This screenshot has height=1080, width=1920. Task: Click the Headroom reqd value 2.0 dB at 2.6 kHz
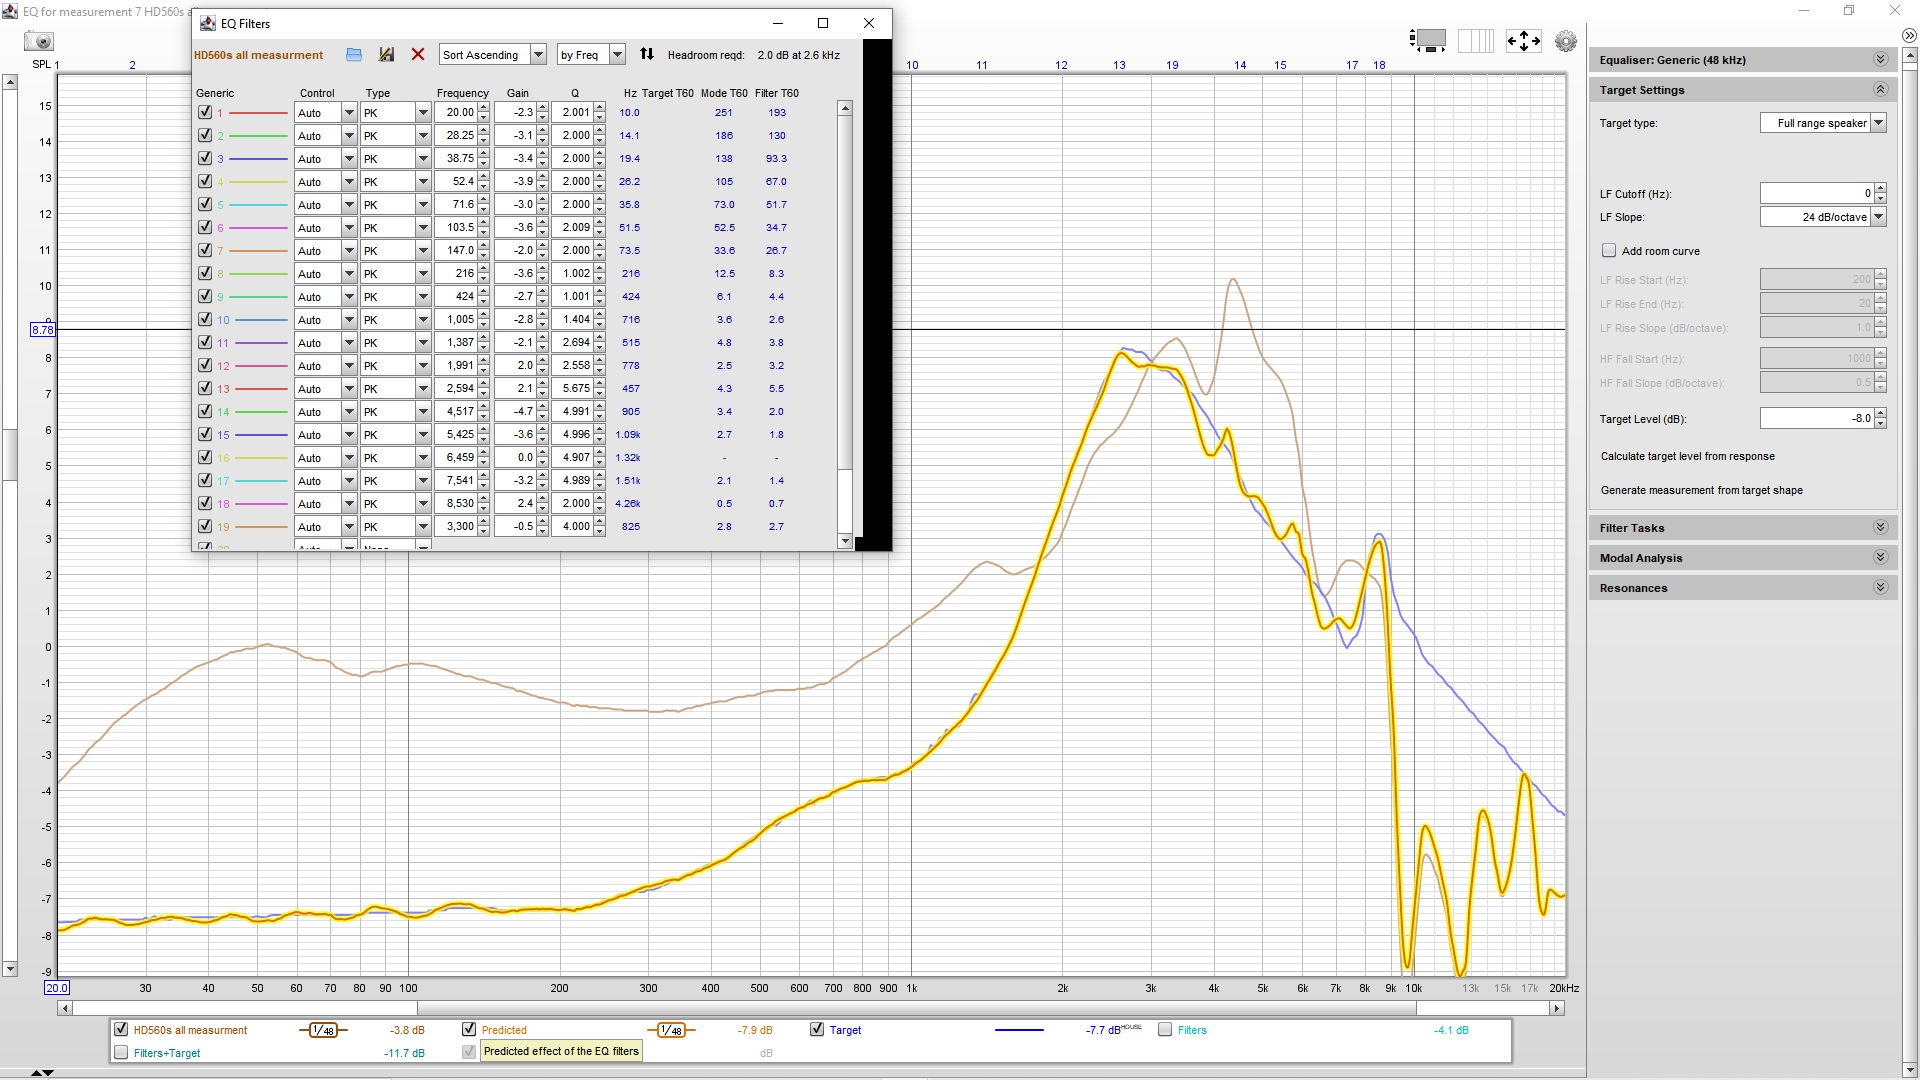click(x=798, y=55)
